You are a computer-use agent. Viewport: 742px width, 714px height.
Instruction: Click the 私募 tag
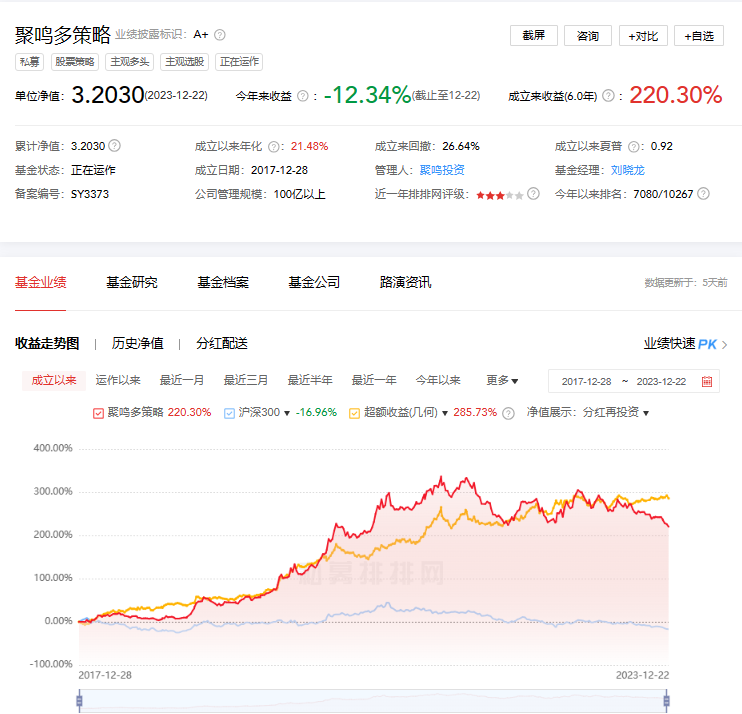[x=29, y=62]
